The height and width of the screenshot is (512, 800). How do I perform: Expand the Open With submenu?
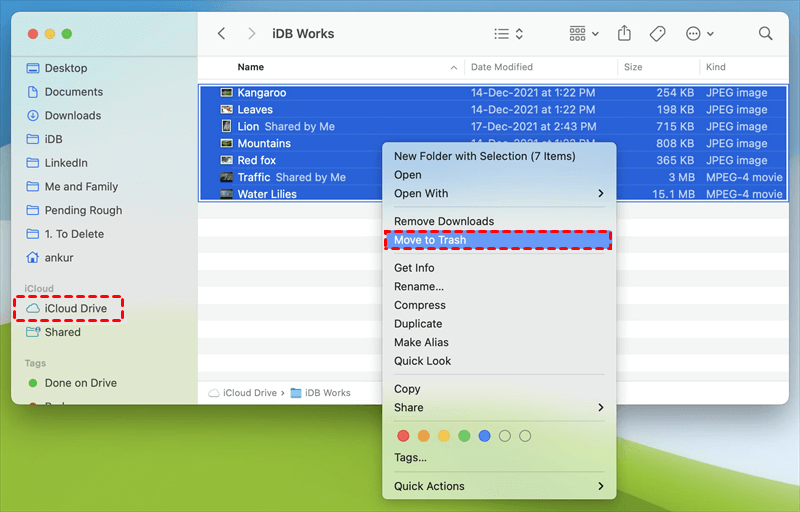[500, 193]
